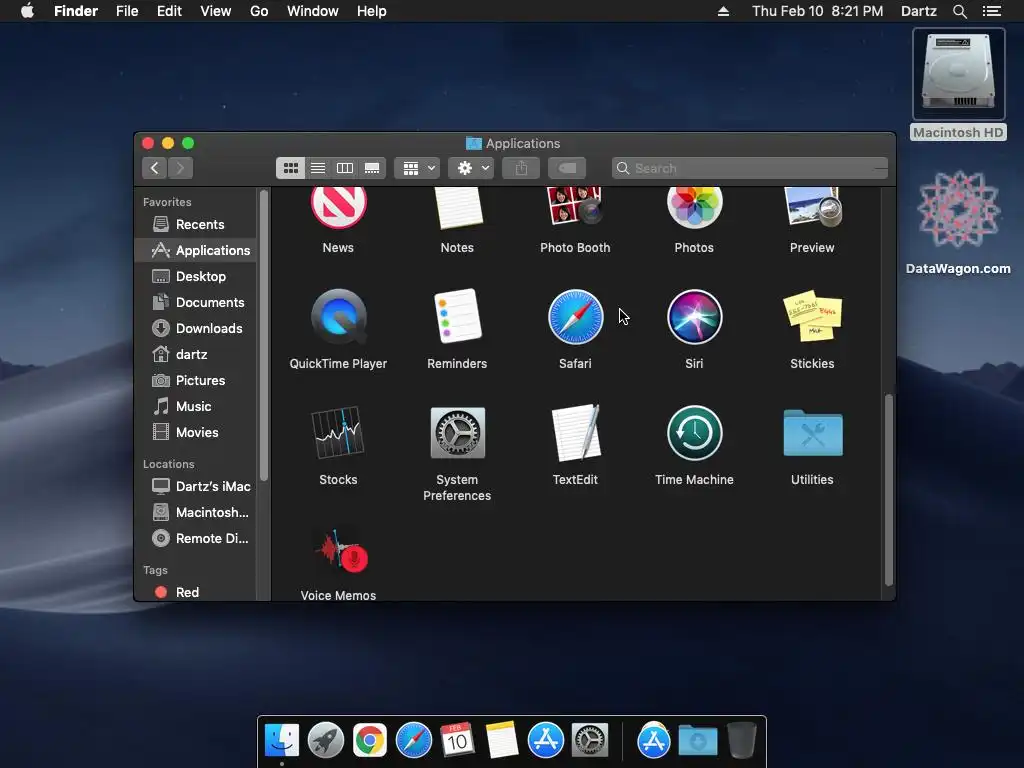Open Music in the sidebar
Viewport: 1024px width, 768px height.
pyautogui.click(x=195, y=407)
